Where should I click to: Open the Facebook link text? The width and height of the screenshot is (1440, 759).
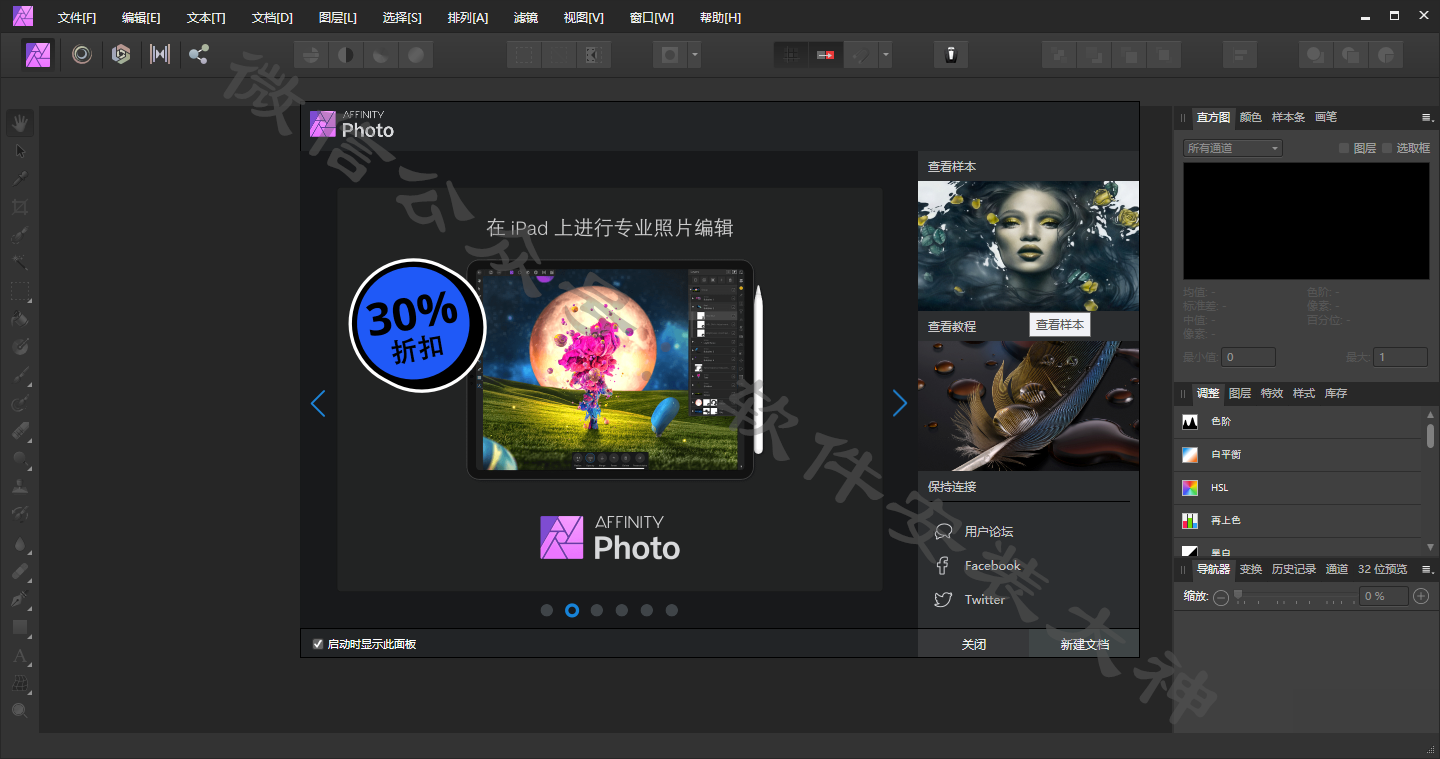pyautogui.click(x=993, y=566)
